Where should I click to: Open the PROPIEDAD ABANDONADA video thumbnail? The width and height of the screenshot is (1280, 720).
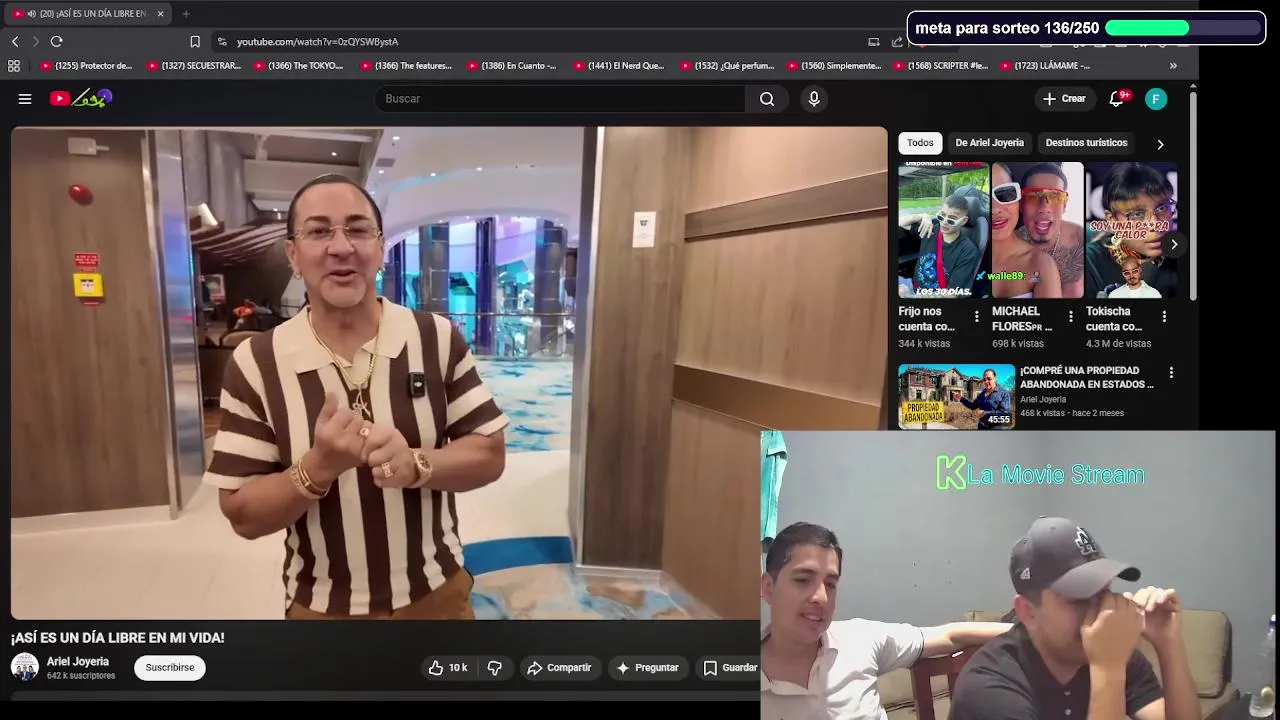[x=956, y=396]
